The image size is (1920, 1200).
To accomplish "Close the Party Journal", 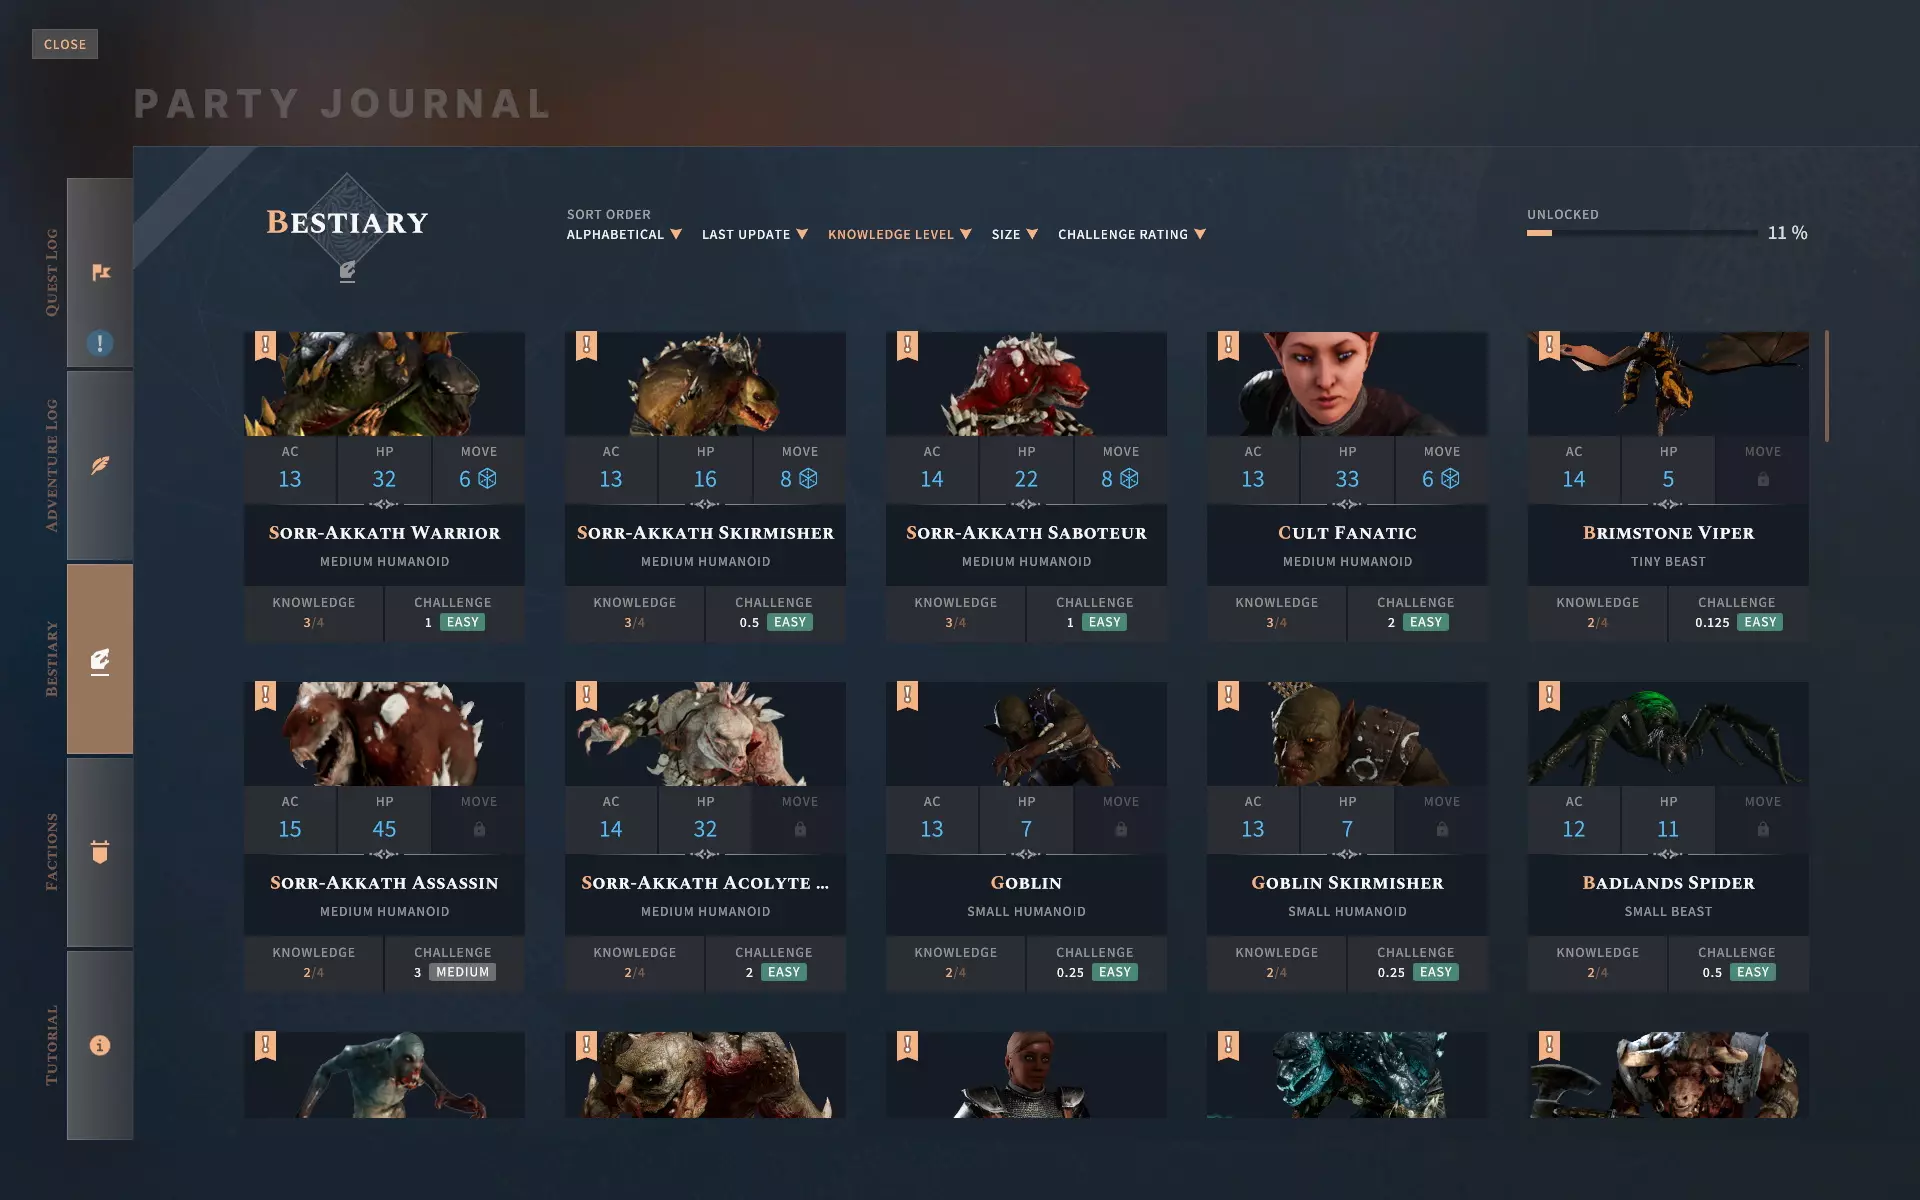I will [x=65, y=44].
